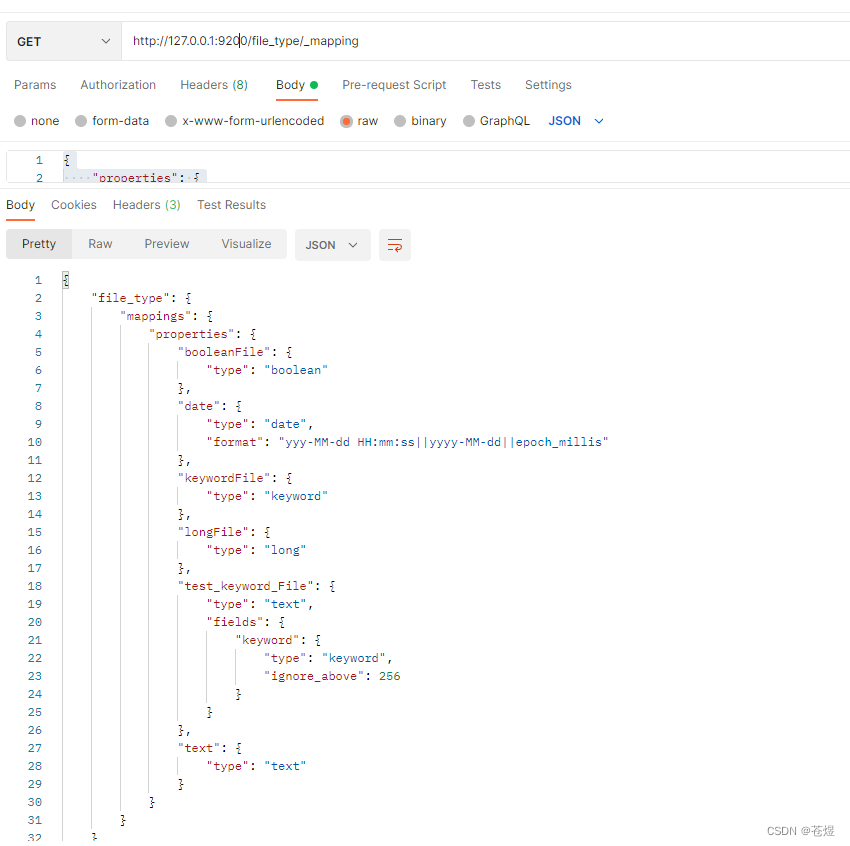The width and height of the screenshot is (850, 846).
Task: Switch the response view to Preview
Action: (166, 243)
